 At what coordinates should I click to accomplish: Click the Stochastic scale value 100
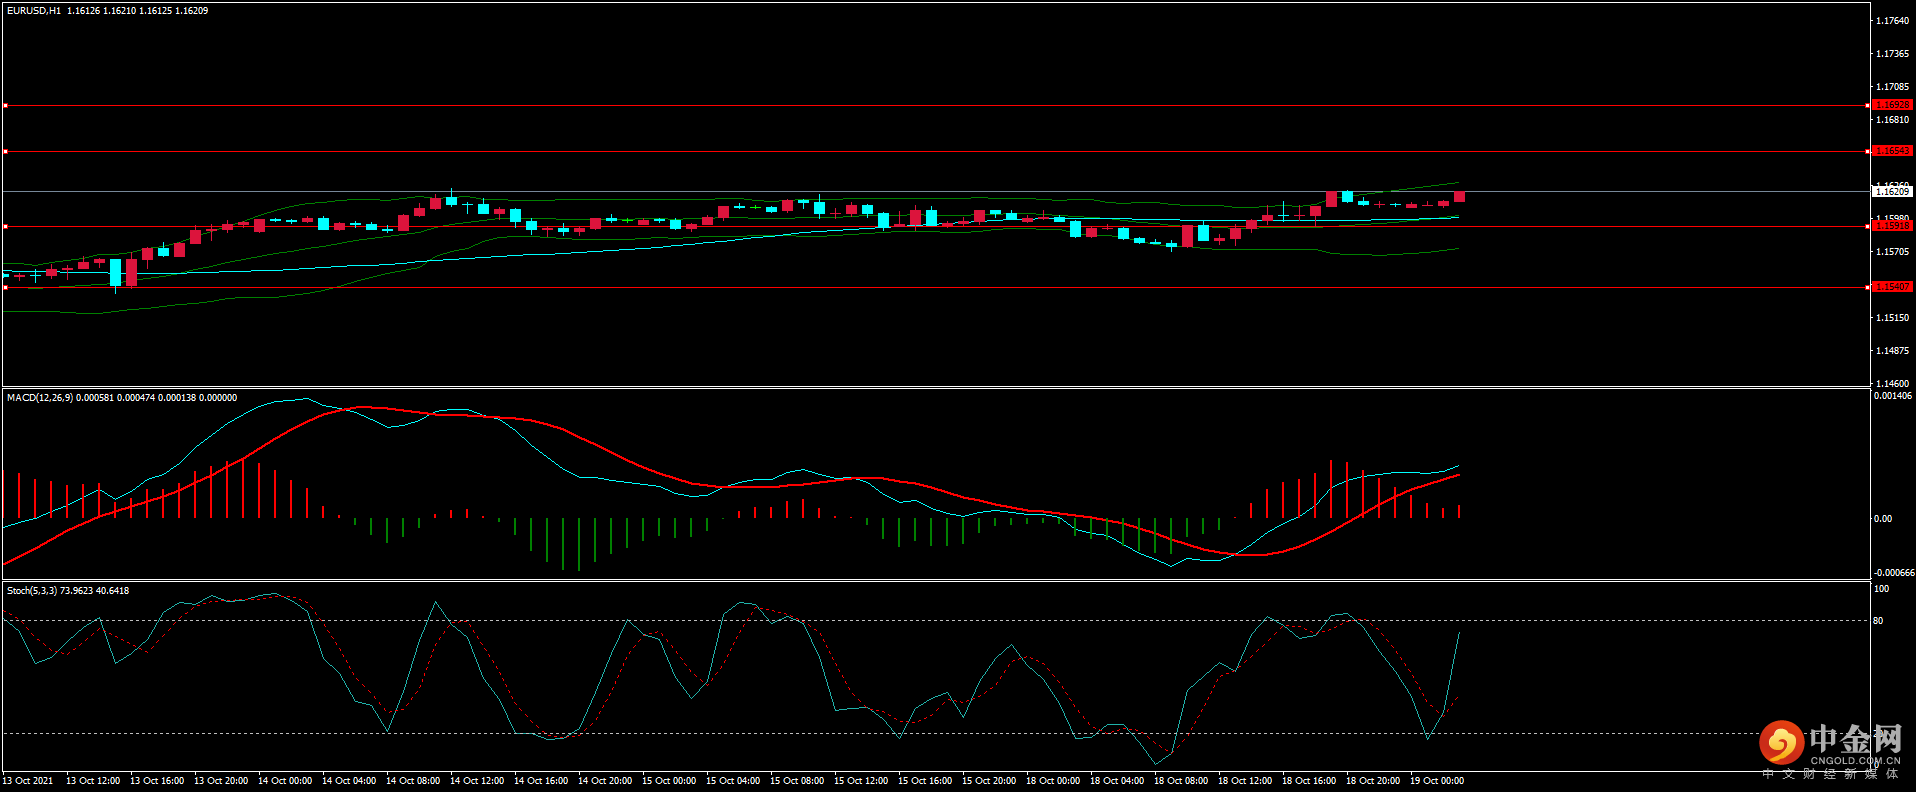coord(1881,589)
